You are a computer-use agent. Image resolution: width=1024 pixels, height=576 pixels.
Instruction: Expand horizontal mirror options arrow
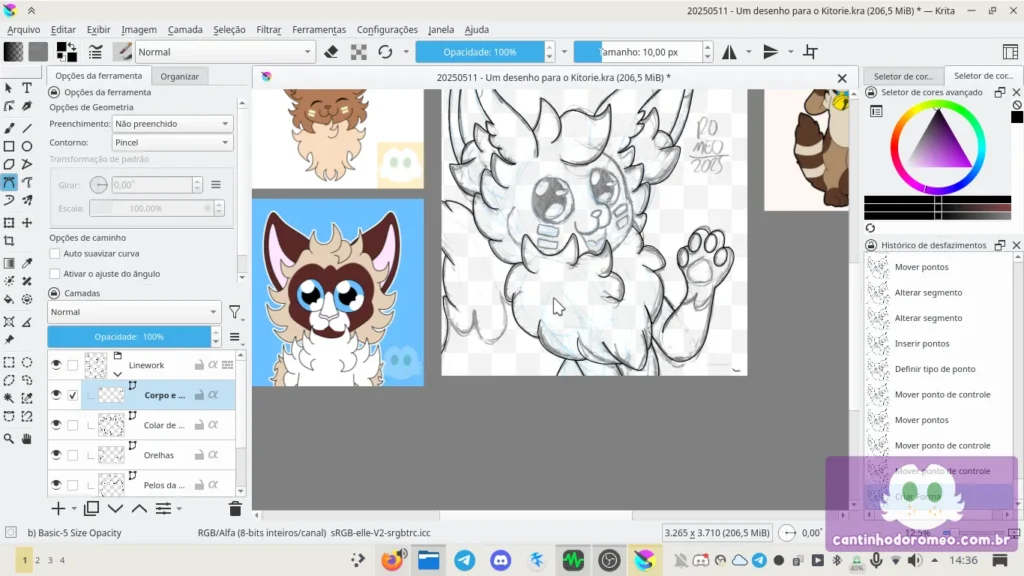[x=748, y=52]
